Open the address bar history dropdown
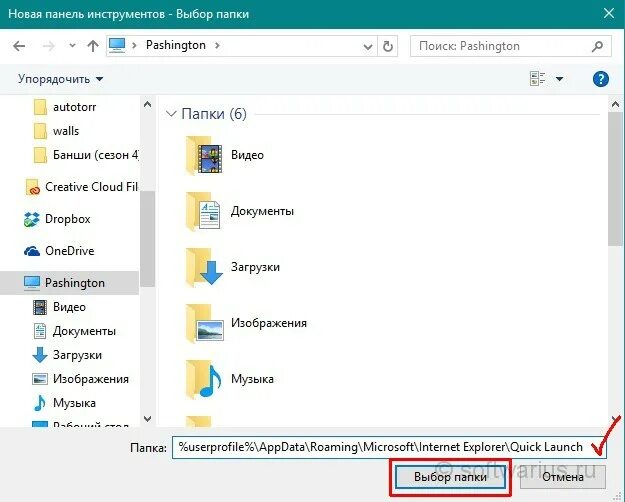 point(368,47)
